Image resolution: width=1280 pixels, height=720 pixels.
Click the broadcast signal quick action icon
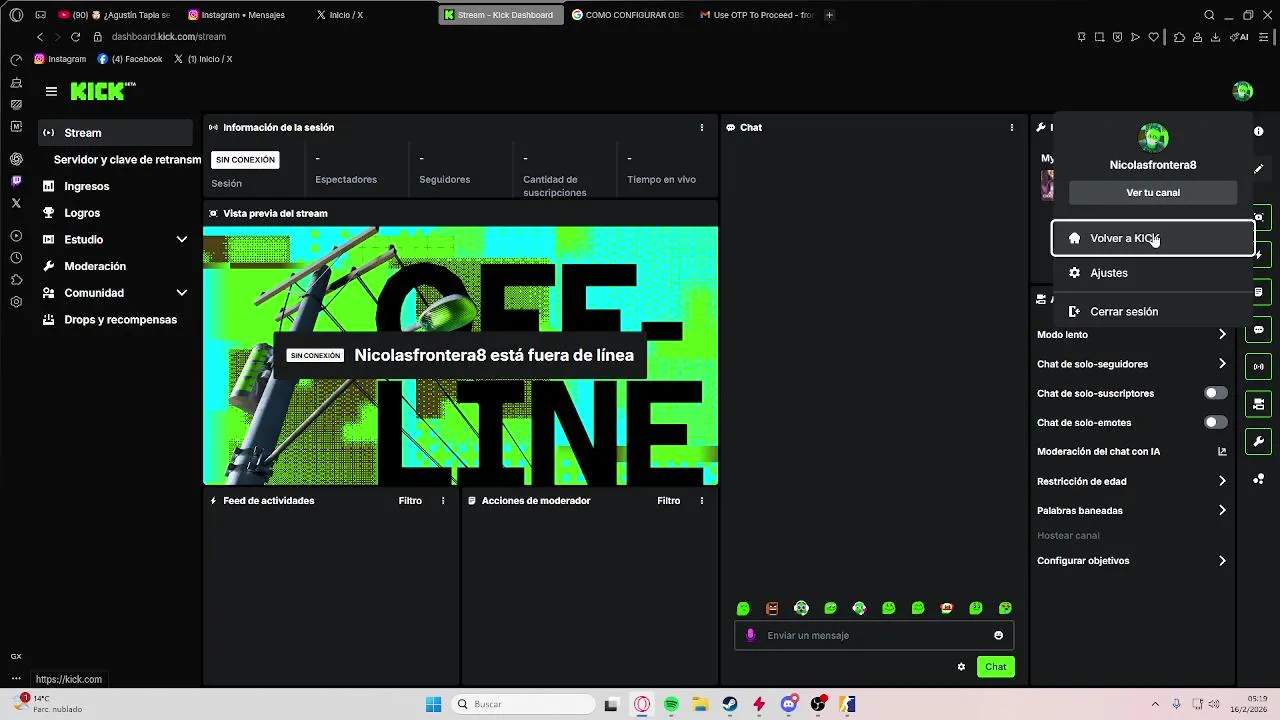coord(1259,367)
